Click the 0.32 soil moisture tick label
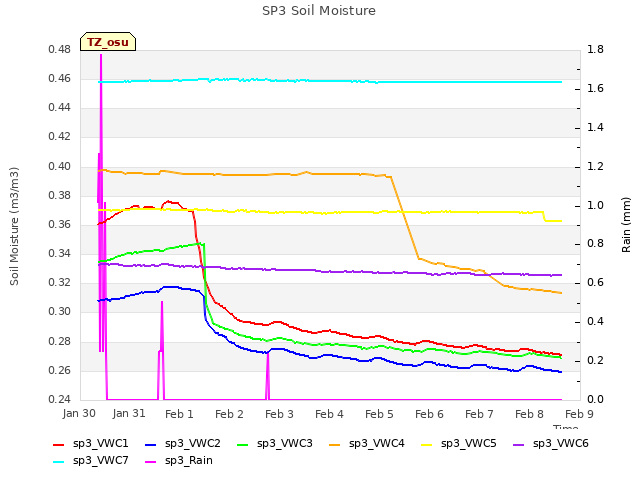Screen dimensions: 640x480 [60, 282]
